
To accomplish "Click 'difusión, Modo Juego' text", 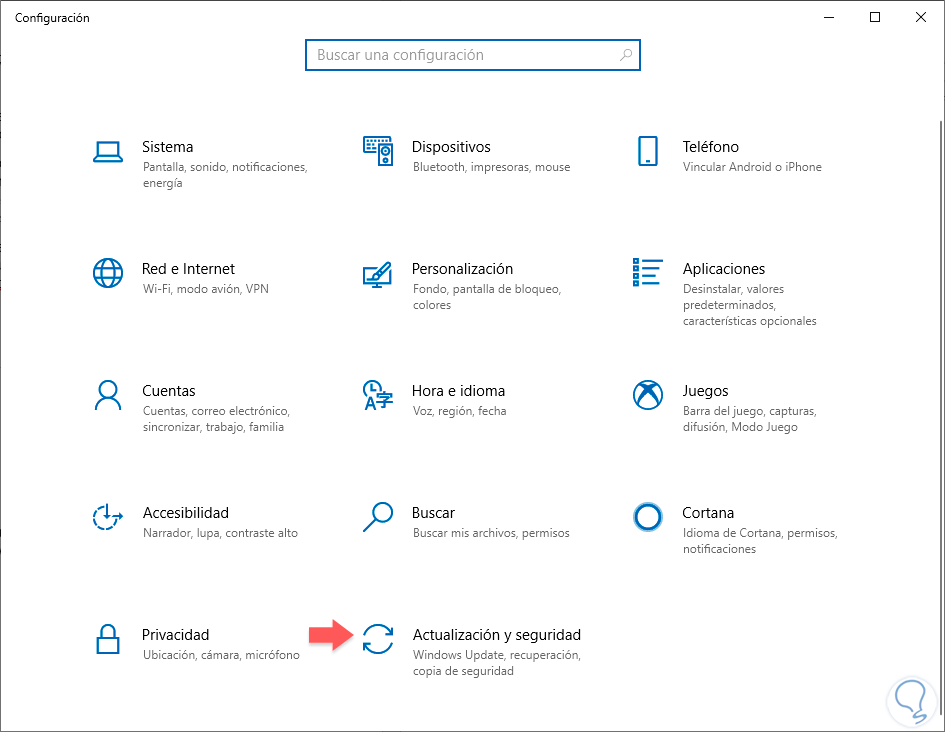I will click(740, 427).
